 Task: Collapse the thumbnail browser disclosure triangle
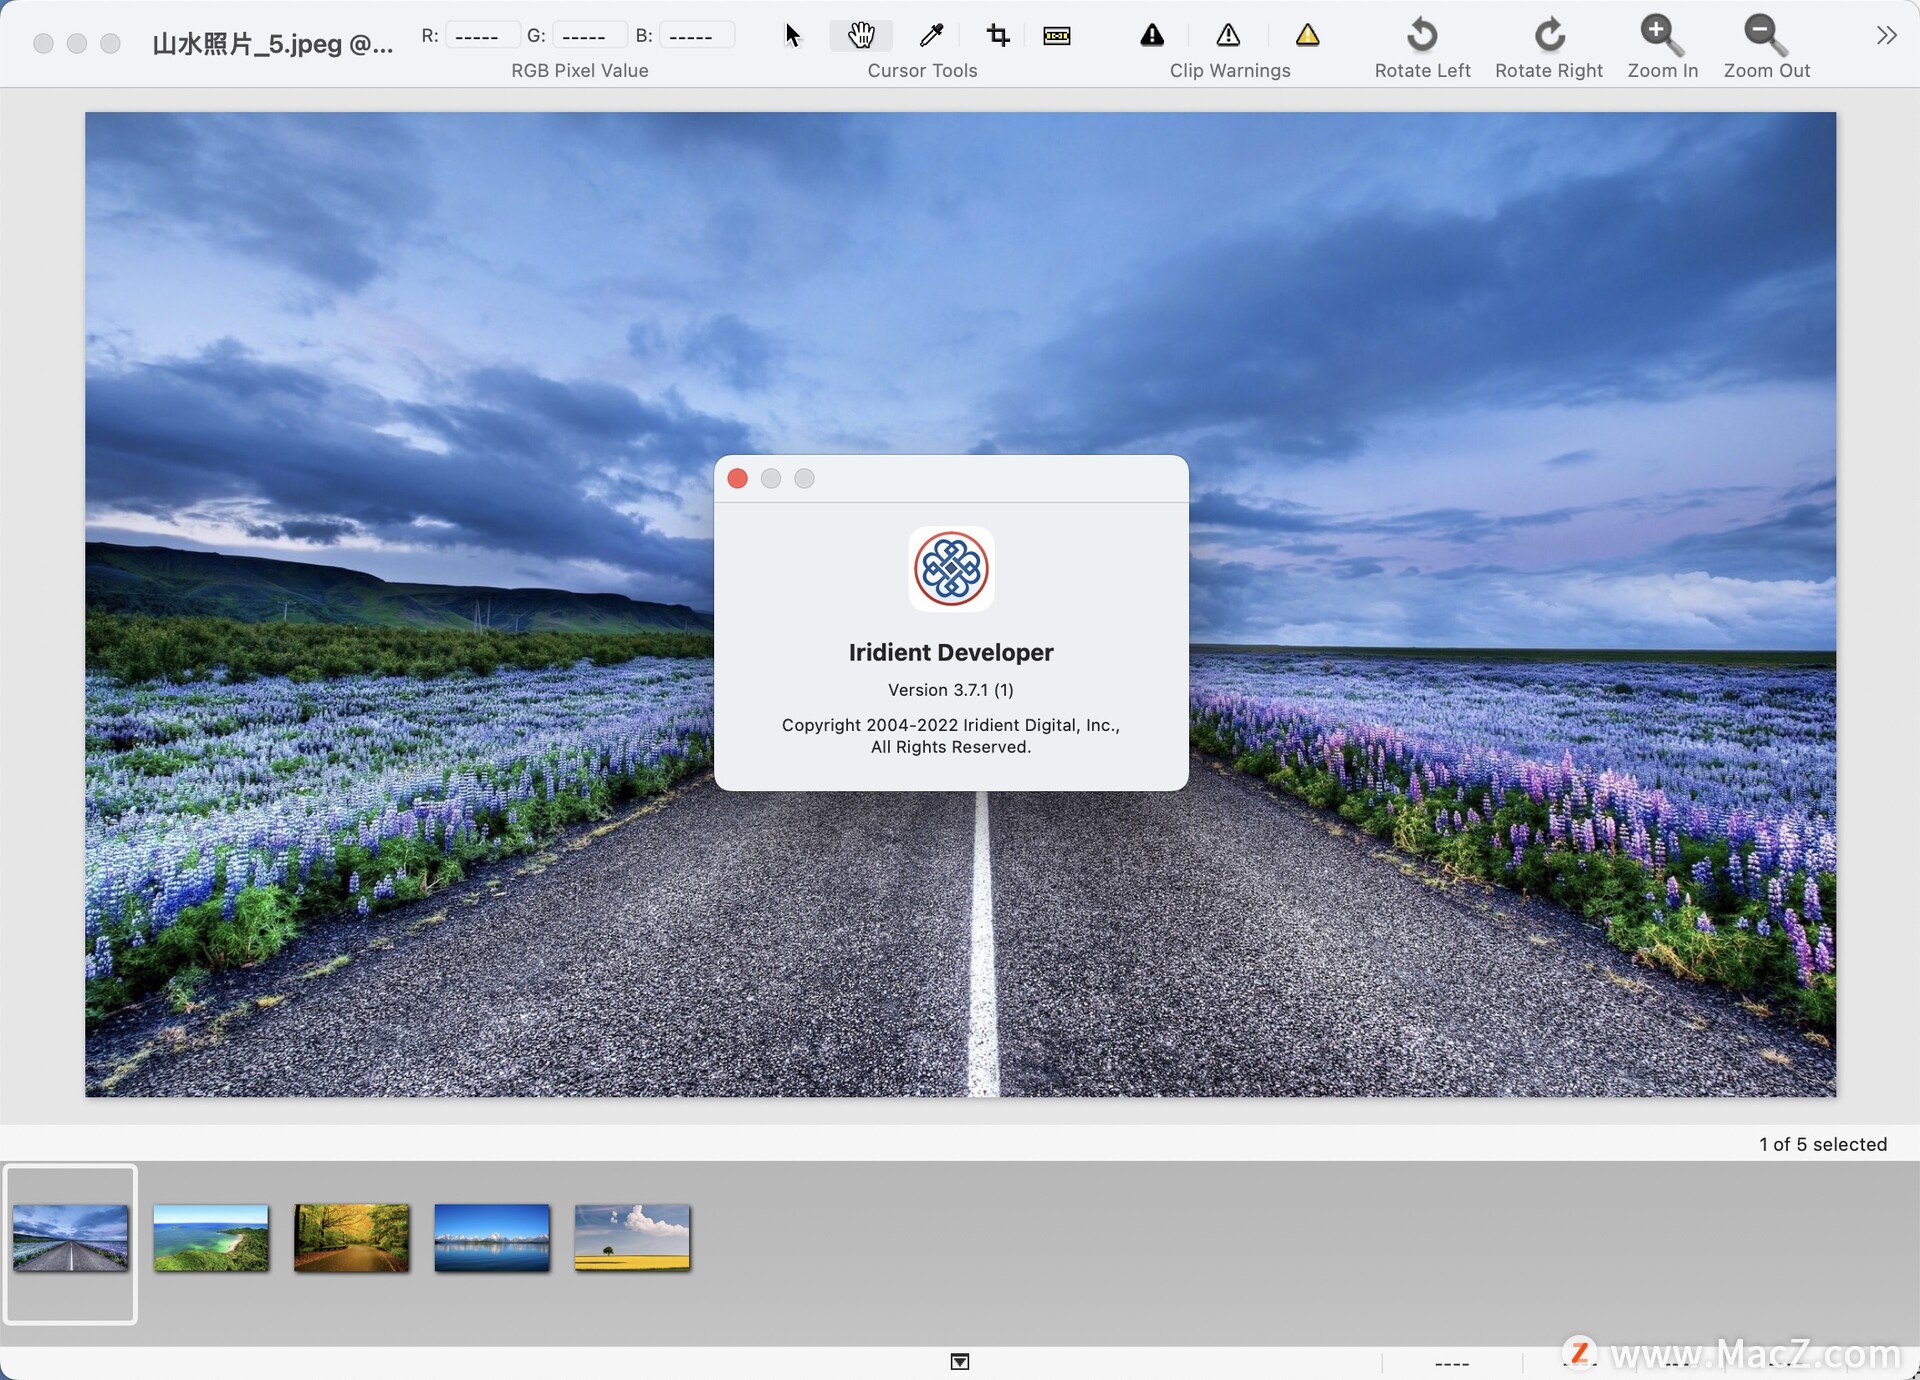(x=960, y=1362)
